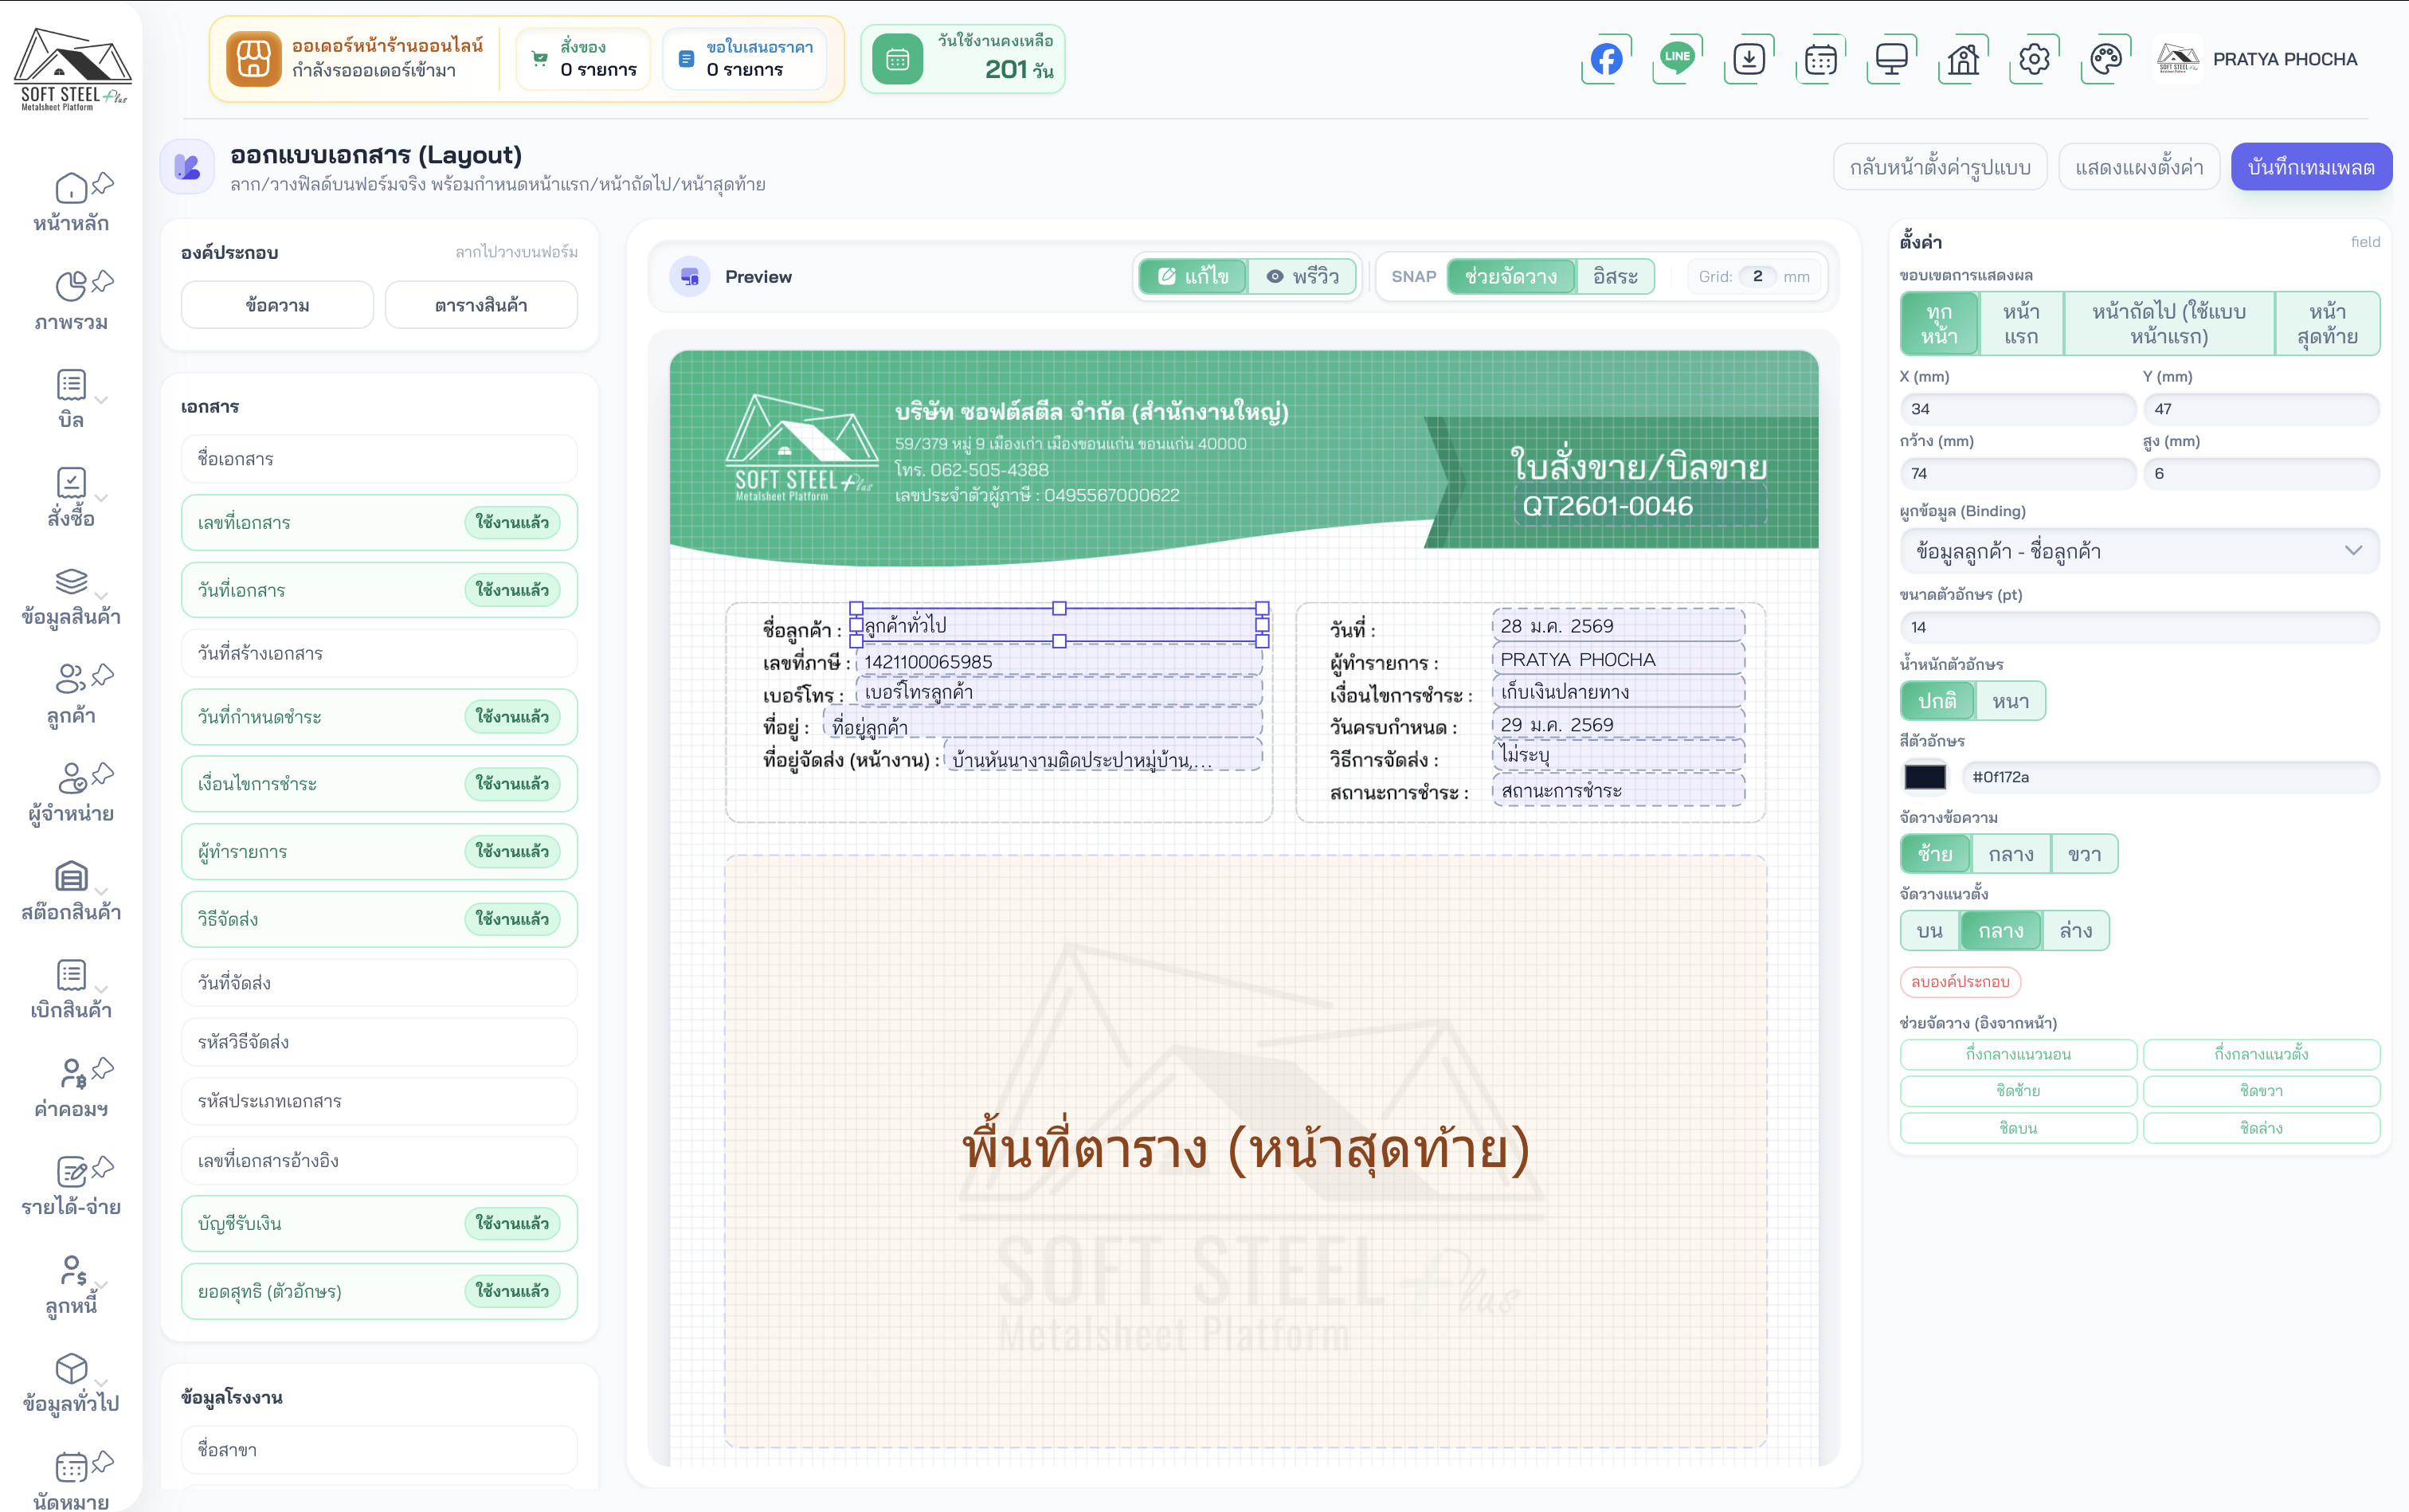2409x1512 pixels.
Task: Open the stock warehouse sidebar icon
Action: pos(71,877)
